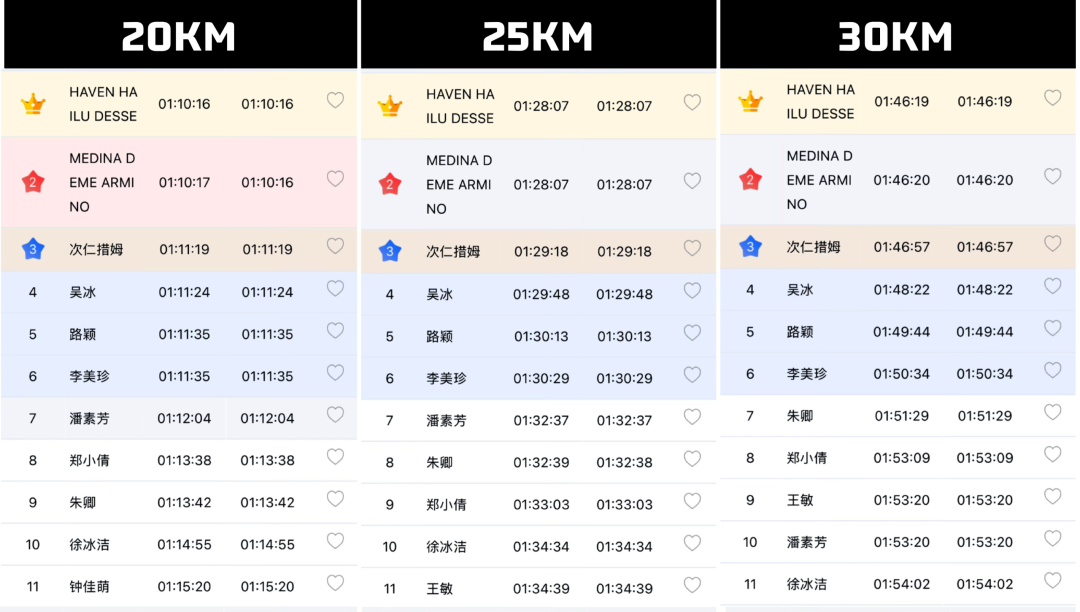The height and width of the screenshot is (612, 1080).
Task: Favorite HAVEN HAILU DESSE in 20KM list
Action: tap(335, 101)
